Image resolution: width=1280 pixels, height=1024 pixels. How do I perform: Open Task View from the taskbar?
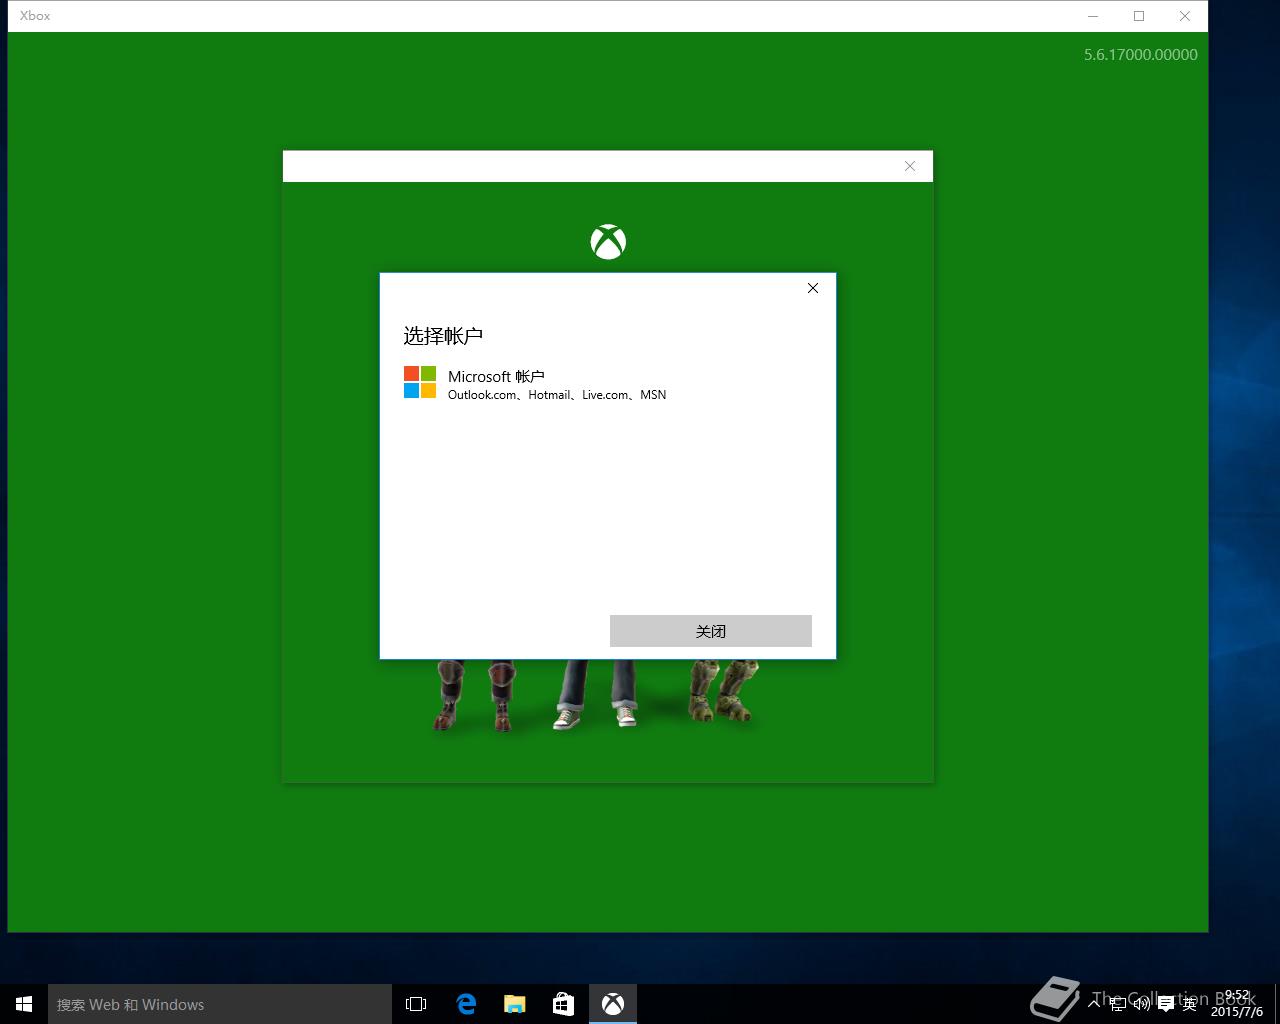coord(416,1004)
